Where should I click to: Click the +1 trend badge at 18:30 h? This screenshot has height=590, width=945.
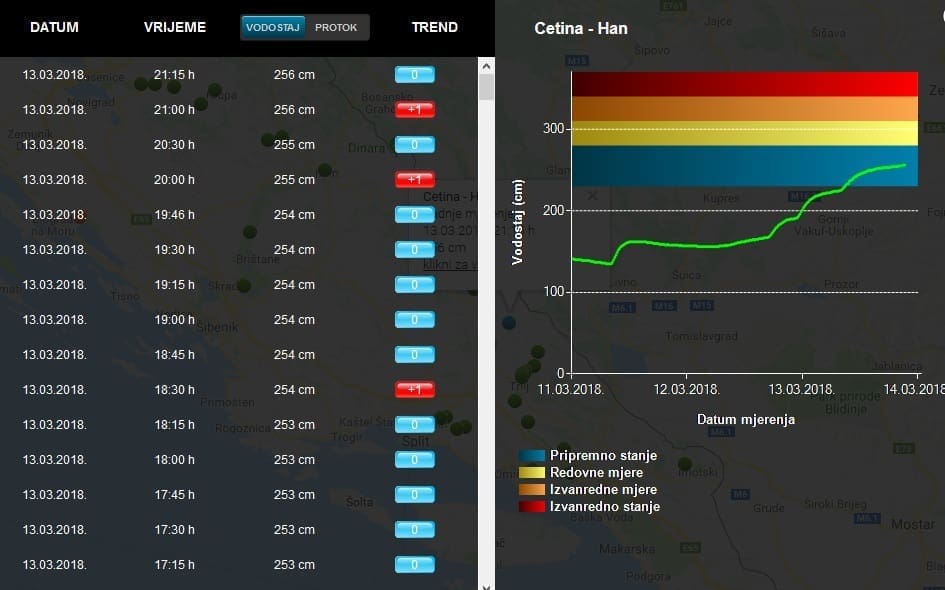pos(414,390)
